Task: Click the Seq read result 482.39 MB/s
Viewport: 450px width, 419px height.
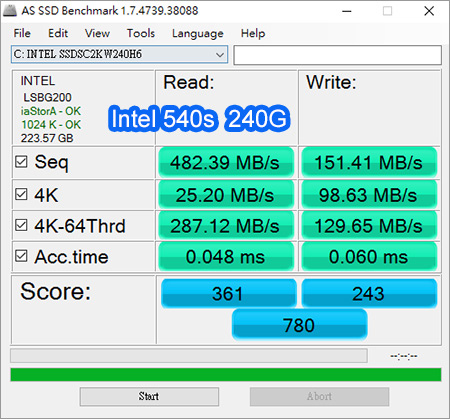Action: click(x=226, y=162)
